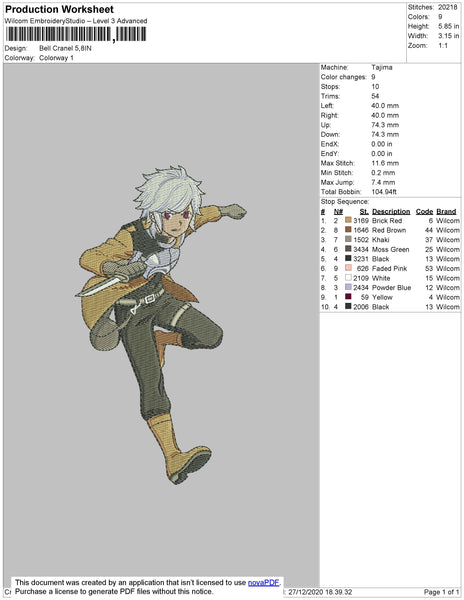The height and width of the screenshot is (600, 464).
Task: Click the Min Stitch value '0.2 mm'
Action: [x=383, y=173]
